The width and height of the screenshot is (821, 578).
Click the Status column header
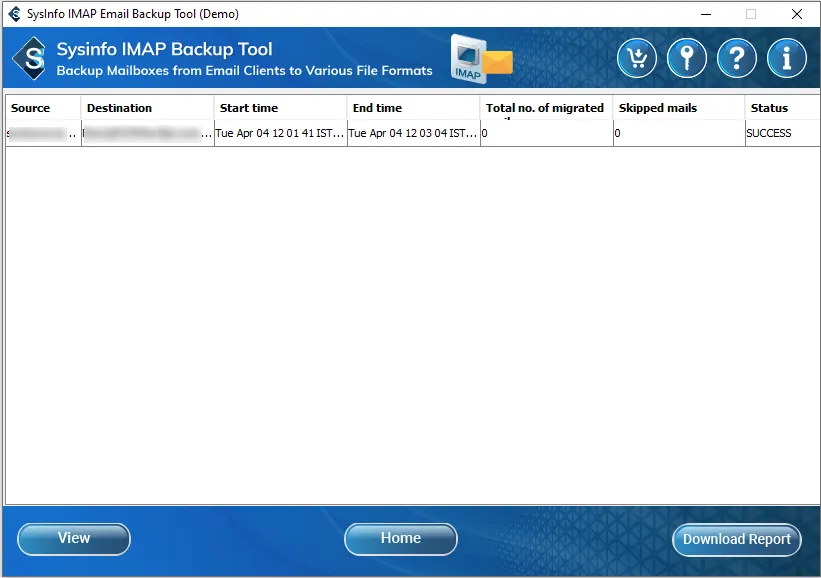tap(781, 108)
